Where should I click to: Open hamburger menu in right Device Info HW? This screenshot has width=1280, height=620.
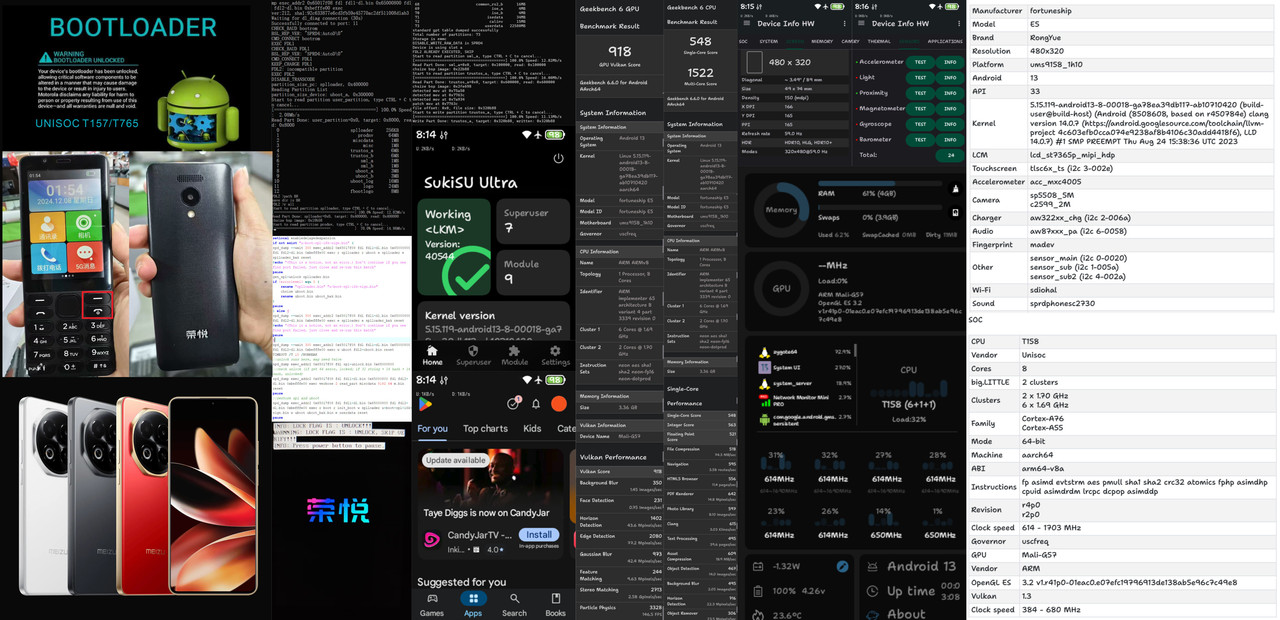[860, 23]
